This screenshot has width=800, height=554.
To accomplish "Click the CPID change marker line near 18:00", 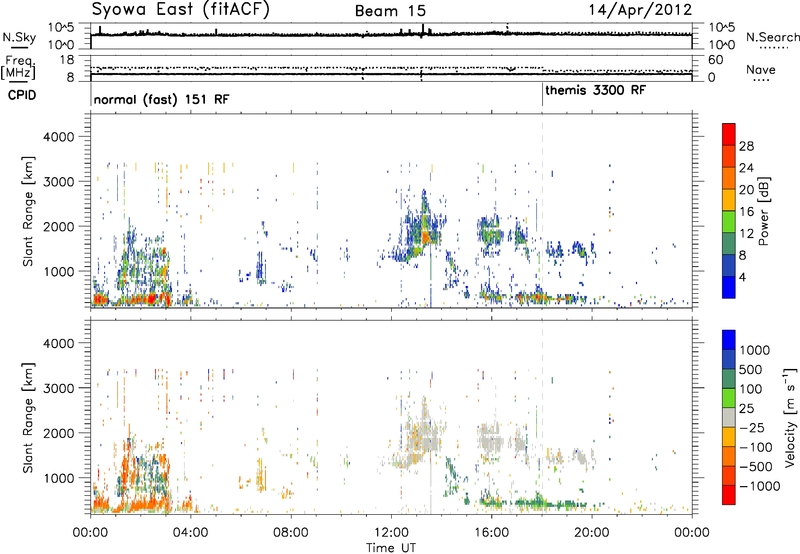I will click(542, 95).
